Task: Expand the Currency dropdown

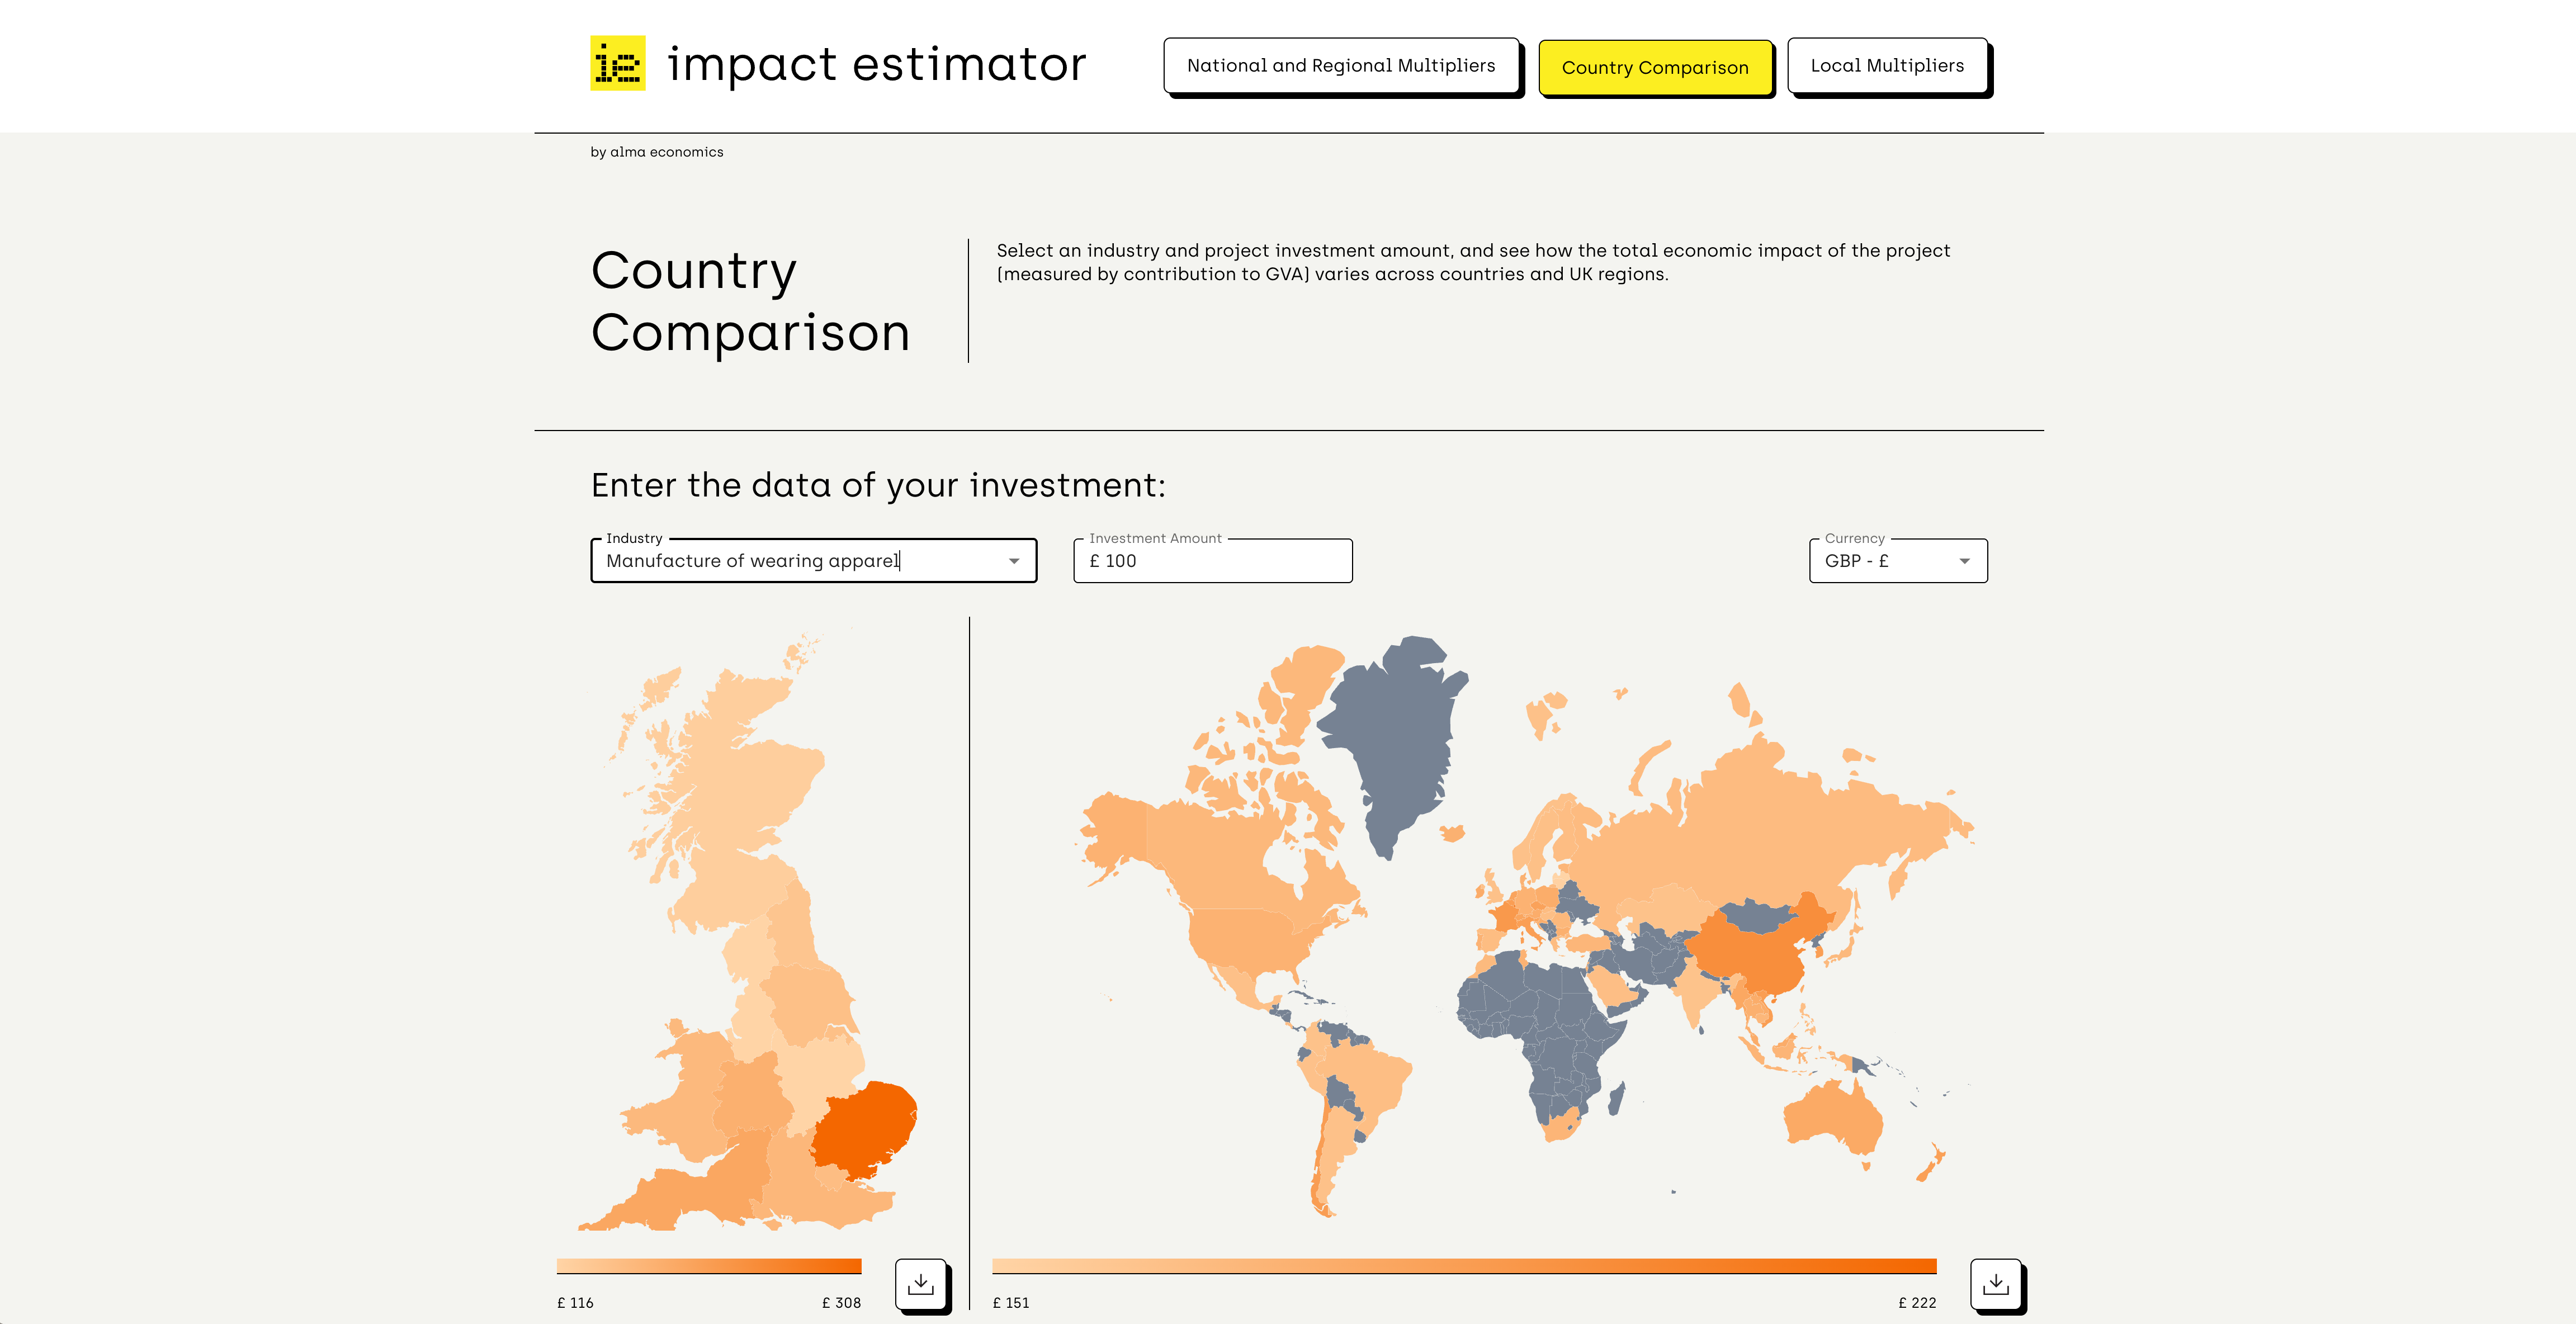Action: [1964, 561]
